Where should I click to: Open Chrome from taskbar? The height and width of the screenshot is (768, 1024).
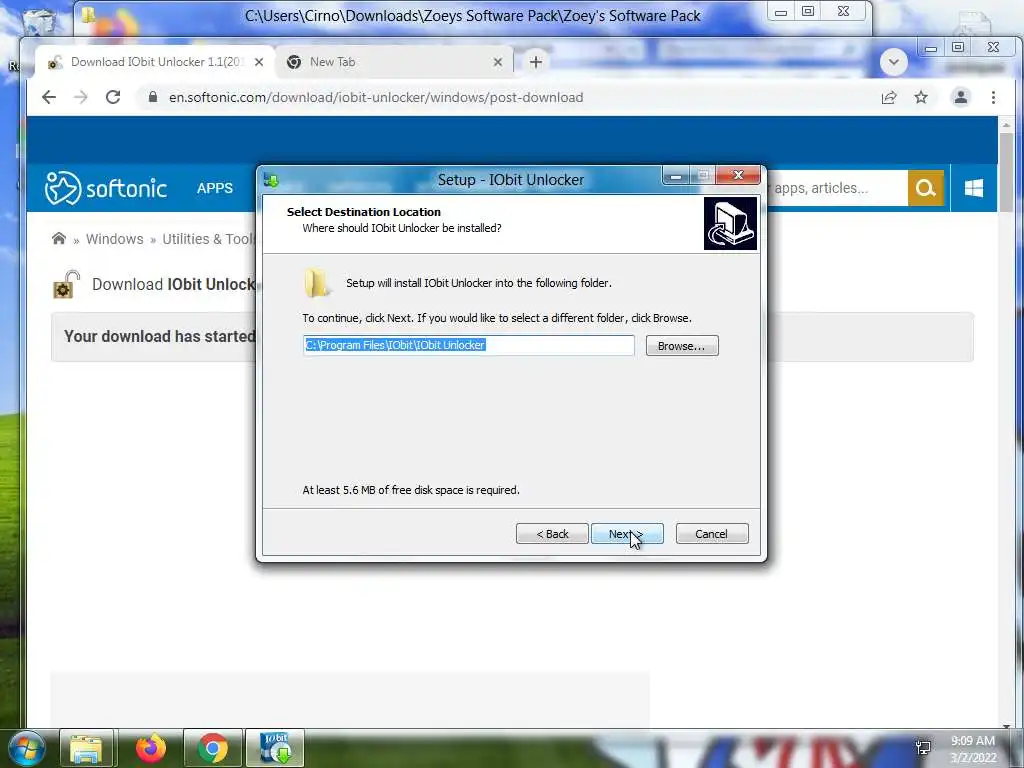[x=213, y=749]
